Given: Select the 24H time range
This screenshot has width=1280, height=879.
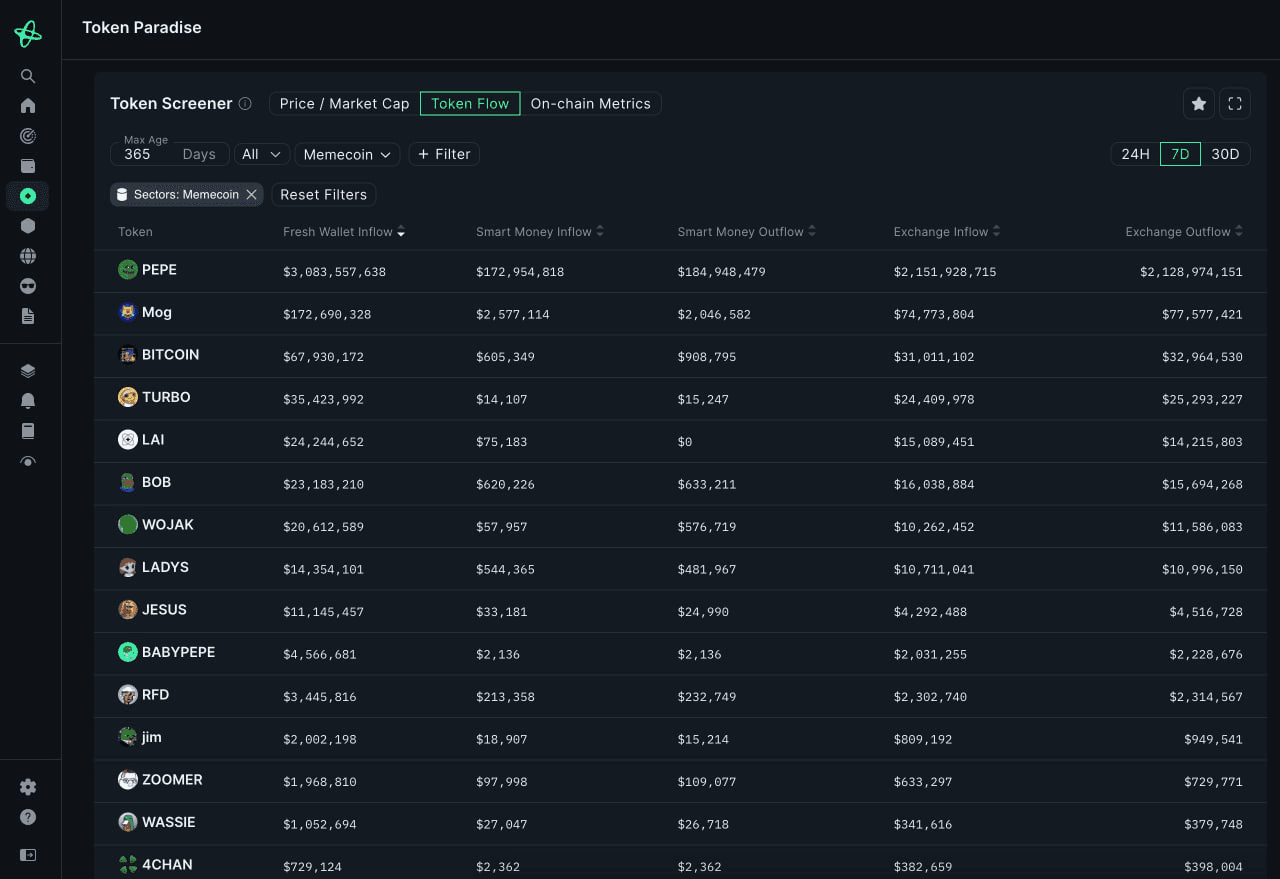Looking at the screenshot, I should click(x=1135, y=154).
